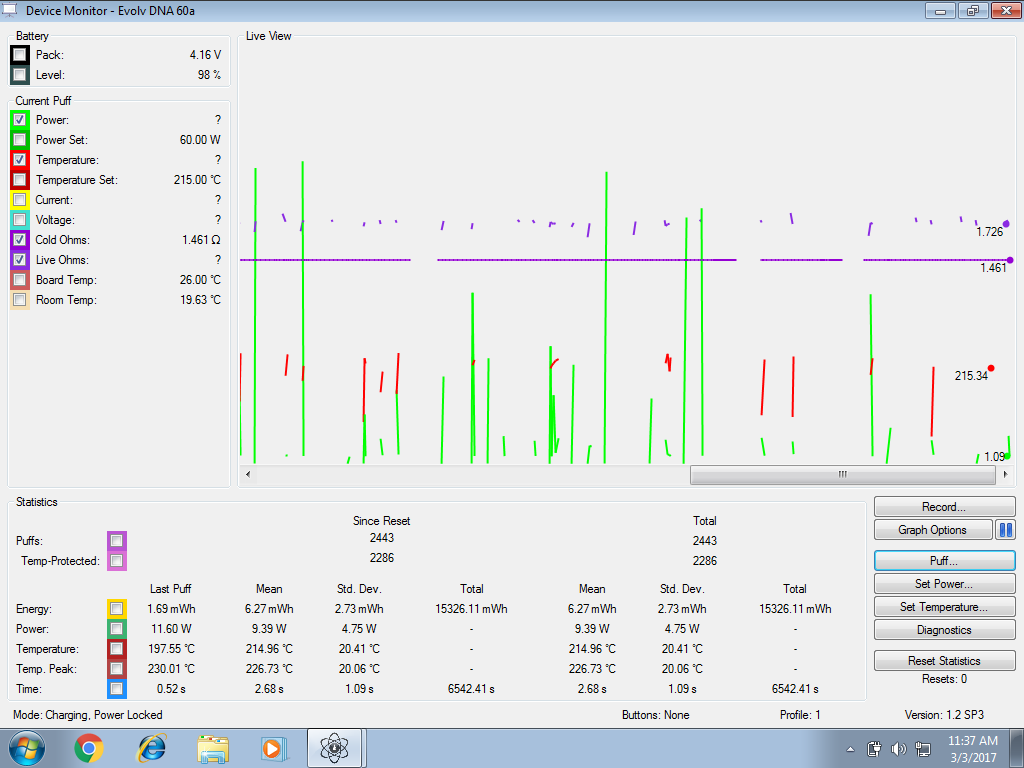
Task: Click the Last Puff time value 0.52 s
Action: [171, 688]
